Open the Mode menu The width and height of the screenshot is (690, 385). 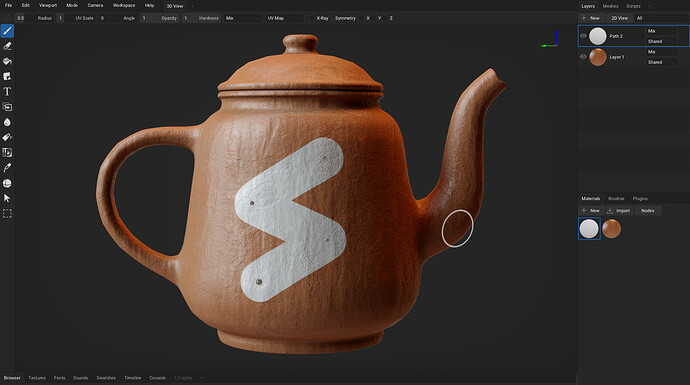pos(72,5)
